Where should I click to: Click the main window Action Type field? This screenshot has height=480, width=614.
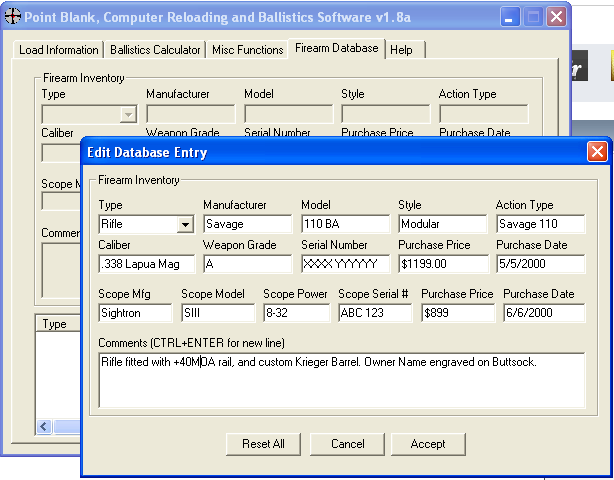pos(484,114)
